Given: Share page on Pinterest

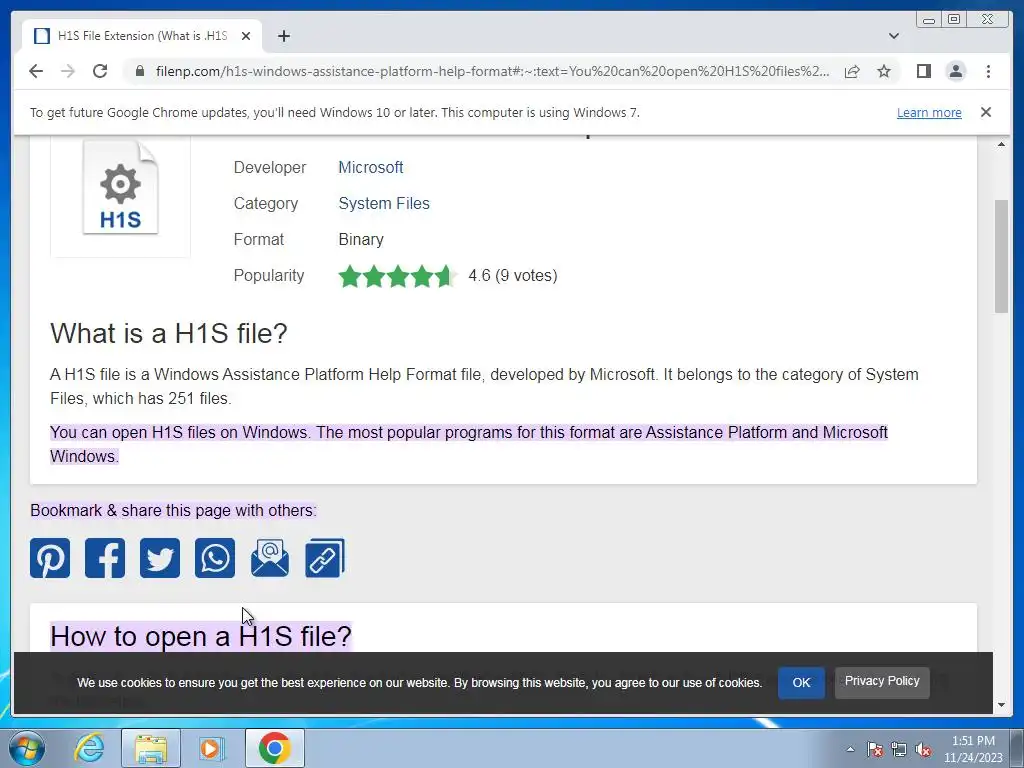Looking at the screenshot, I should point(50,558).
